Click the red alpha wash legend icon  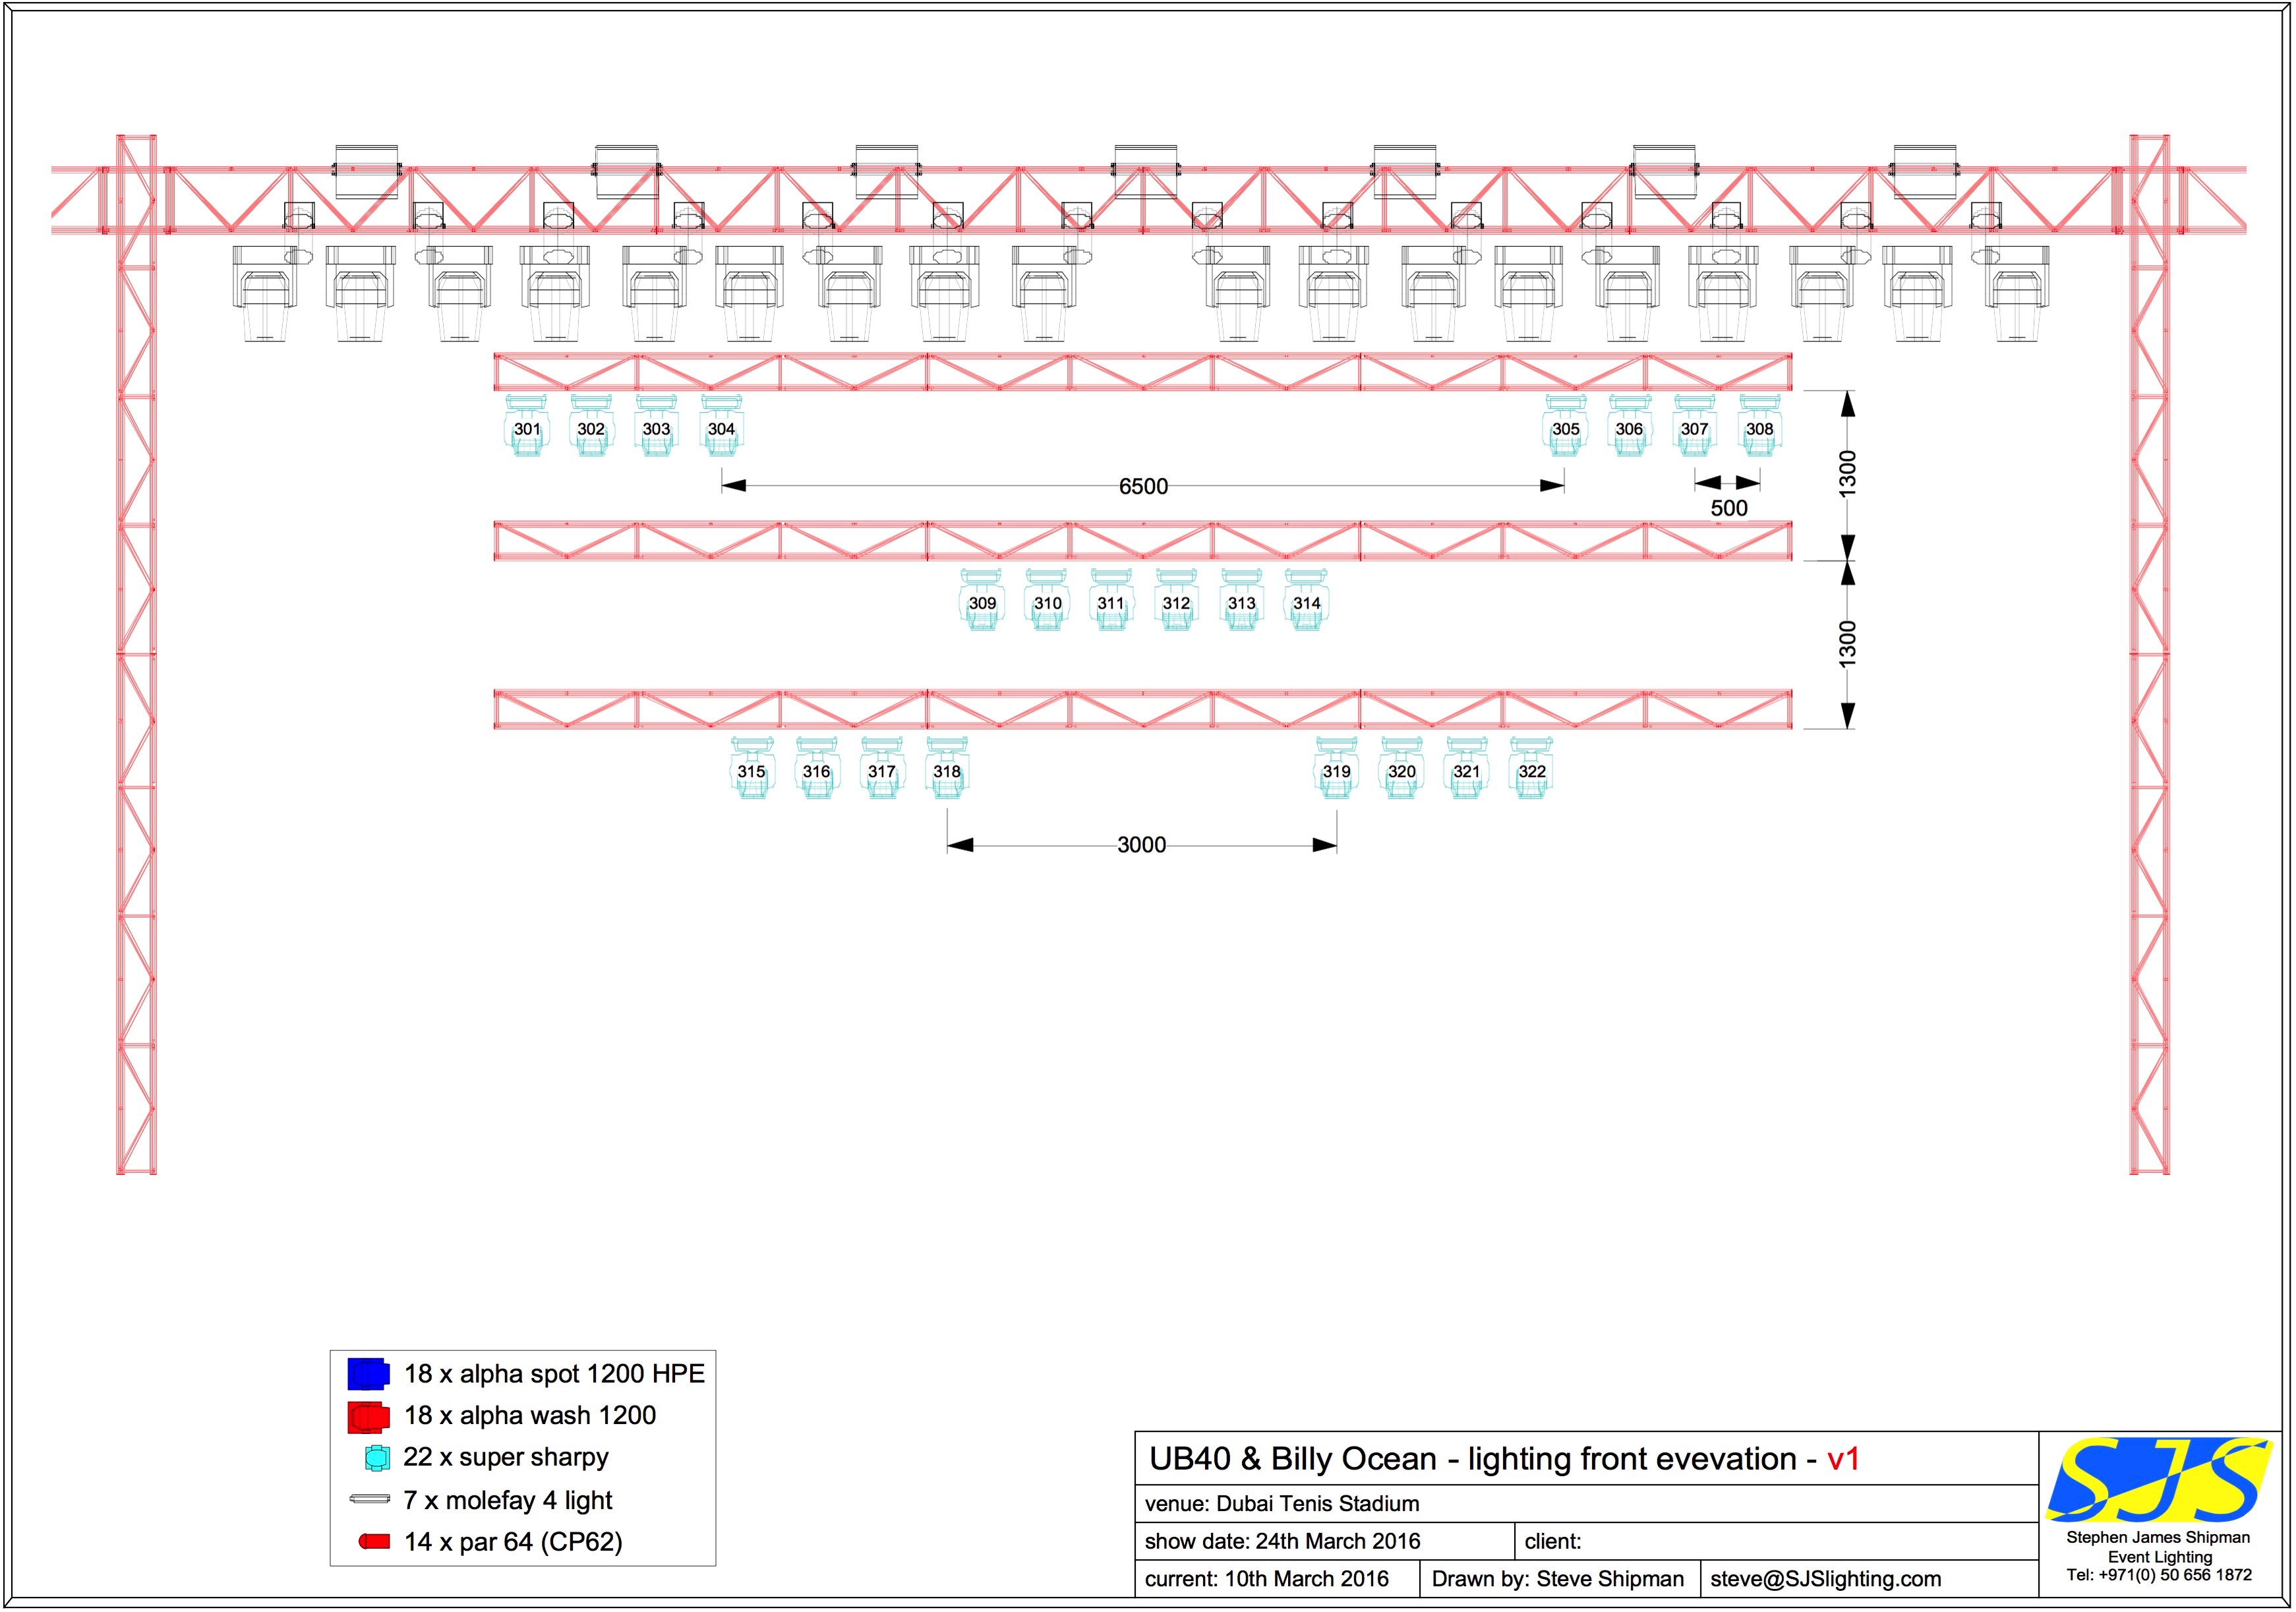[368, 1417]
